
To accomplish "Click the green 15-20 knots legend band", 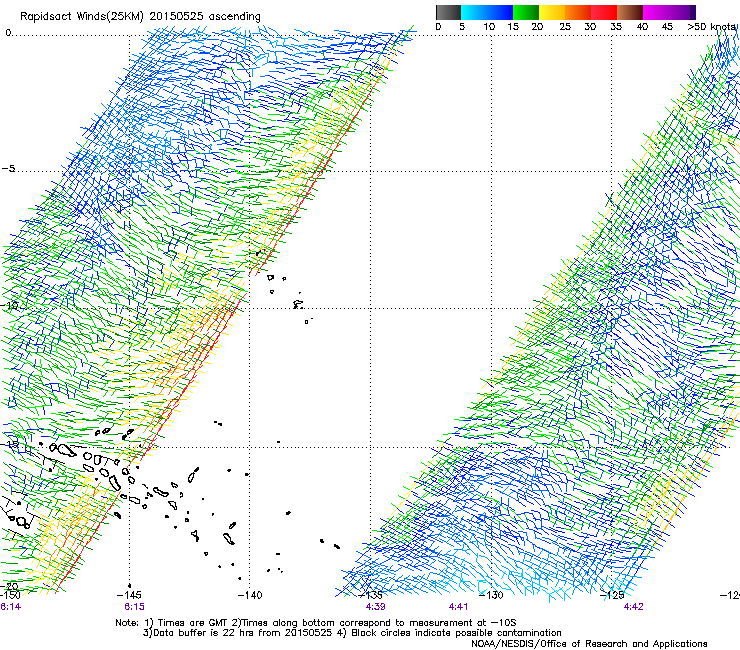I will (526, 12).
